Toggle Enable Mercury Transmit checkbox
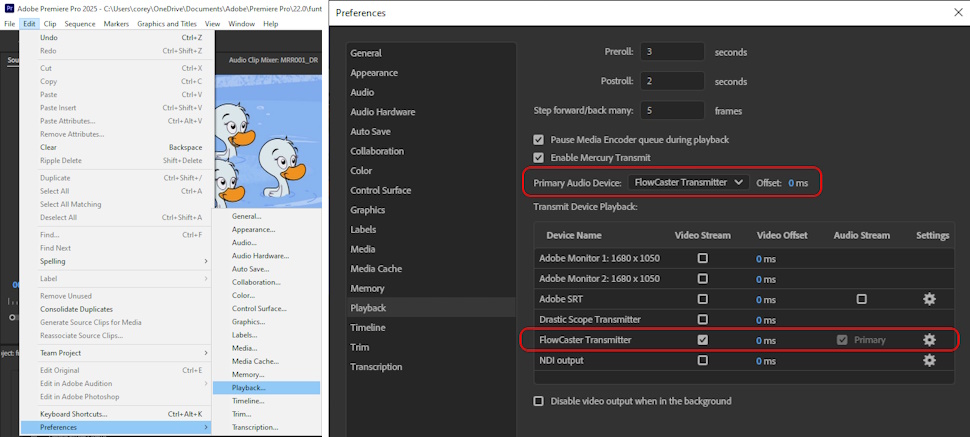 tap(538, 158)
